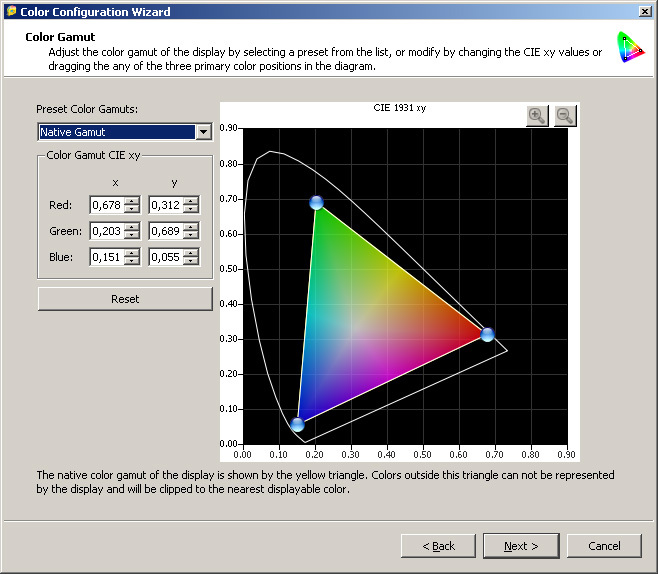Reset the color gamut values

tap(125, 299)
